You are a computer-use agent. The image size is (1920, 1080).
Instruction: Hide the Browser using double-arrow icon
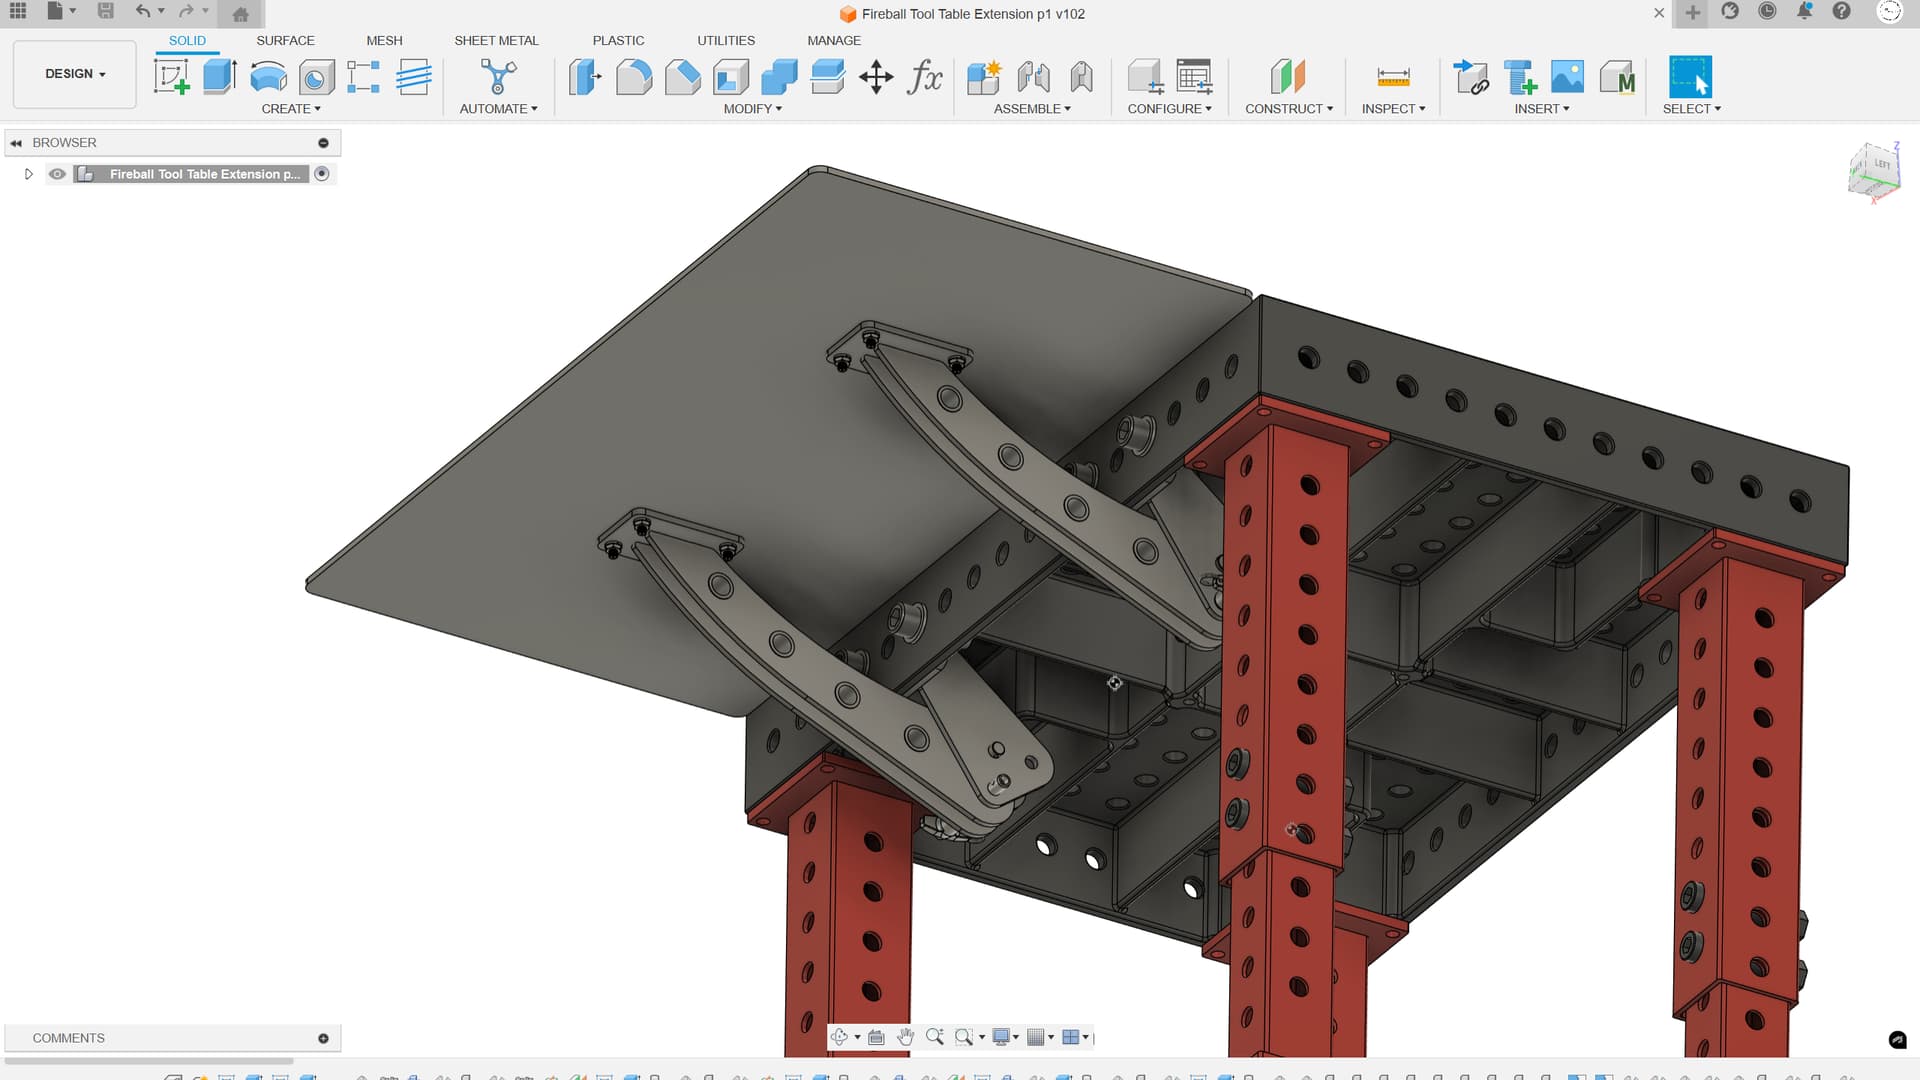click(x=16, y=143)
